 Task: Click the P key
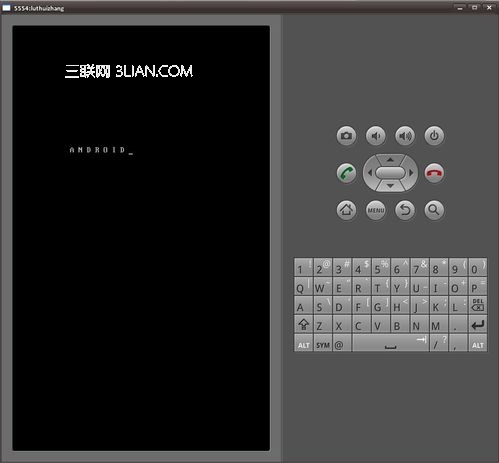click(x=477, y=286)
